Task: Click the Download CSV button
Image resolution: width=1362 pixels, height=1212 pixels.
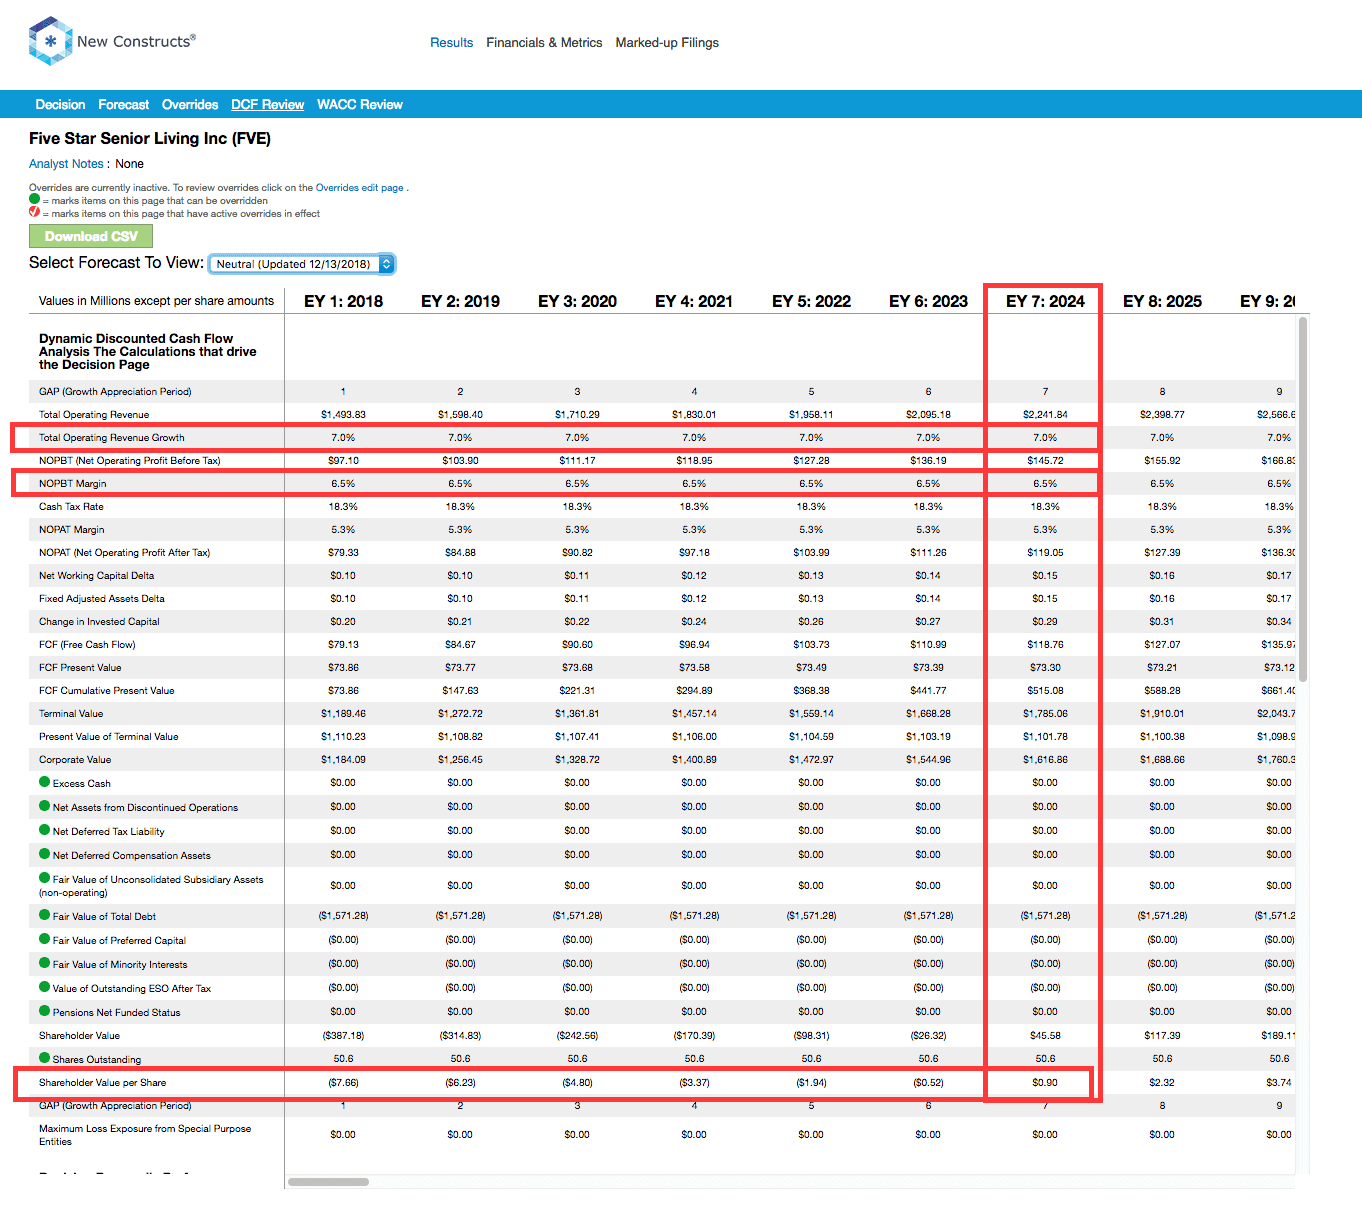Action: coord(91,236)
